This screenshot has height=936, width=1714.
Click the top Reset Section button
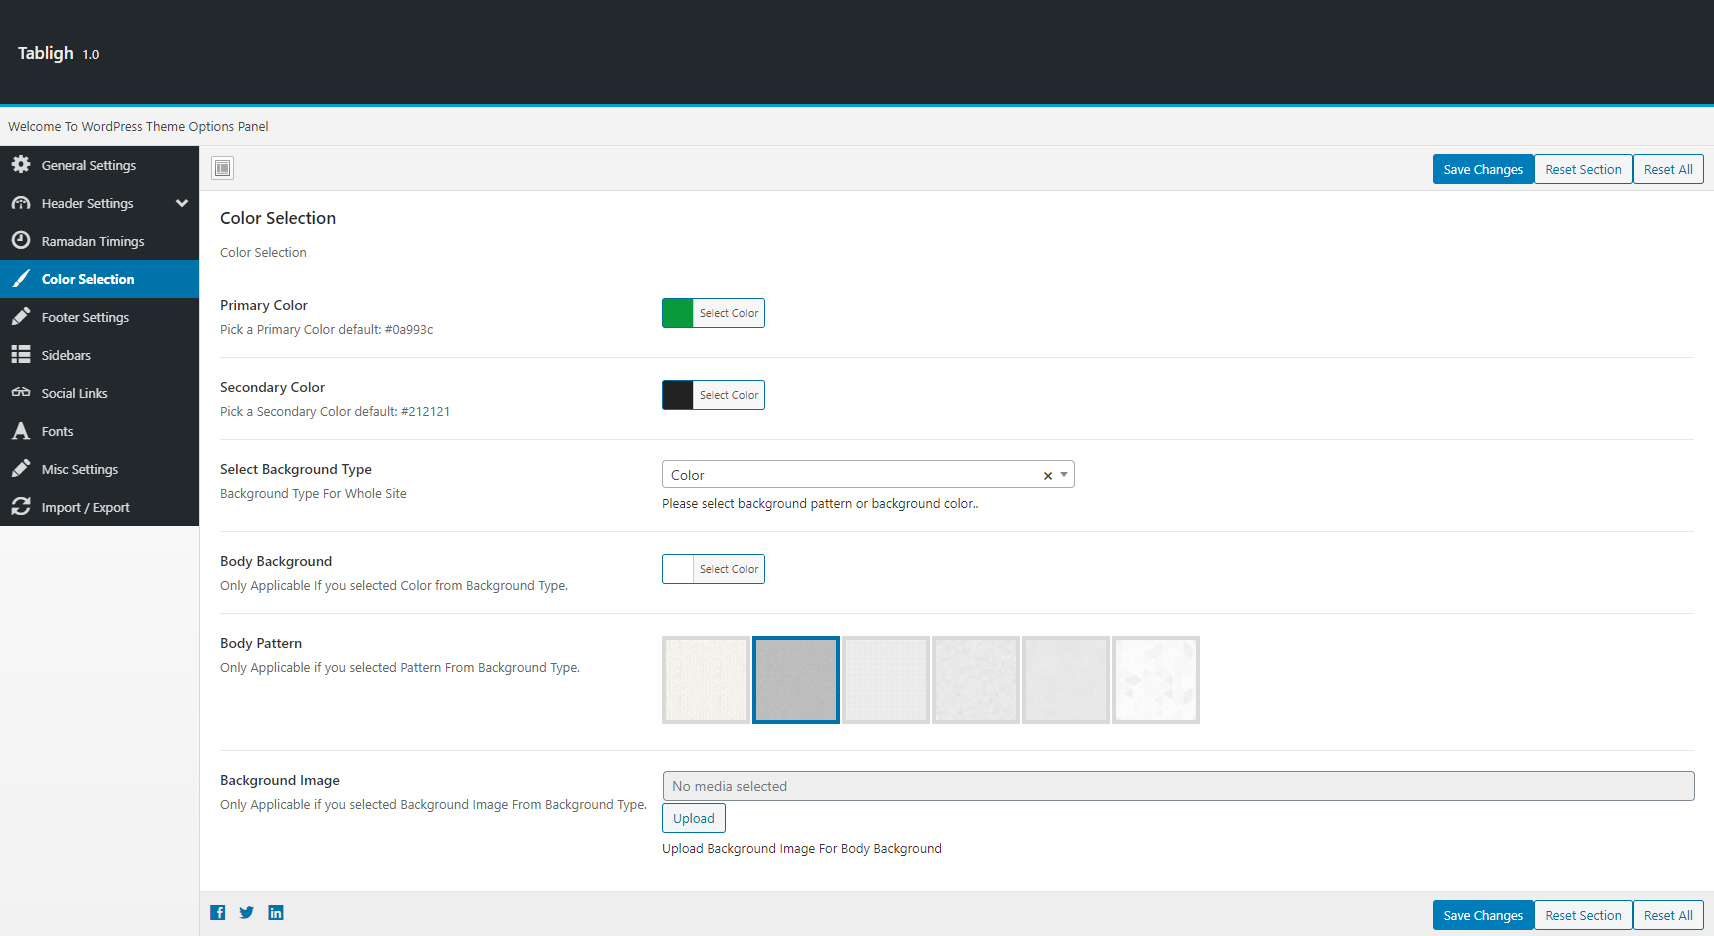coord(1583,169)
